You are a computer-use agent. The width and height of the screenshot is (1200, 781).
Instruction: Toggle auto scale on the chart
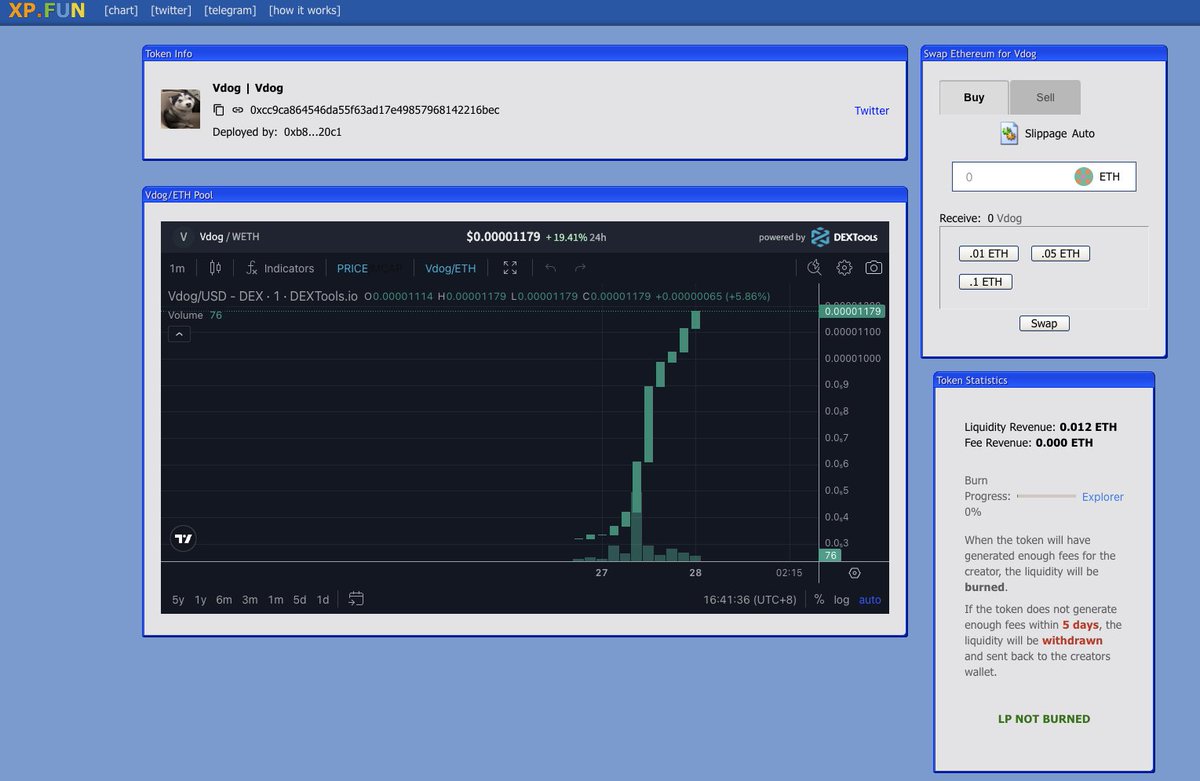(870, 600)
